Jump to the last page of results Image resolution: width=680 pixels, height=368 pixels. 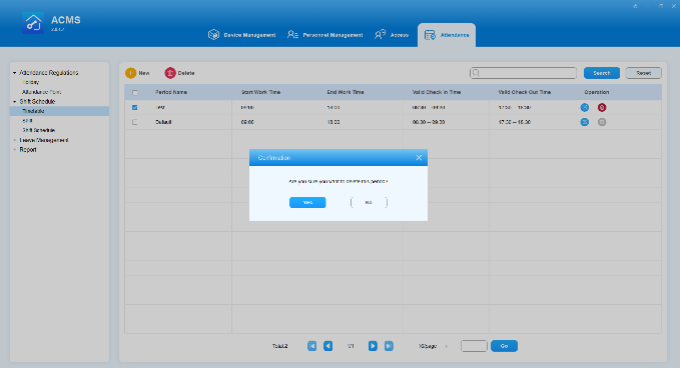[x=389, y=346]
